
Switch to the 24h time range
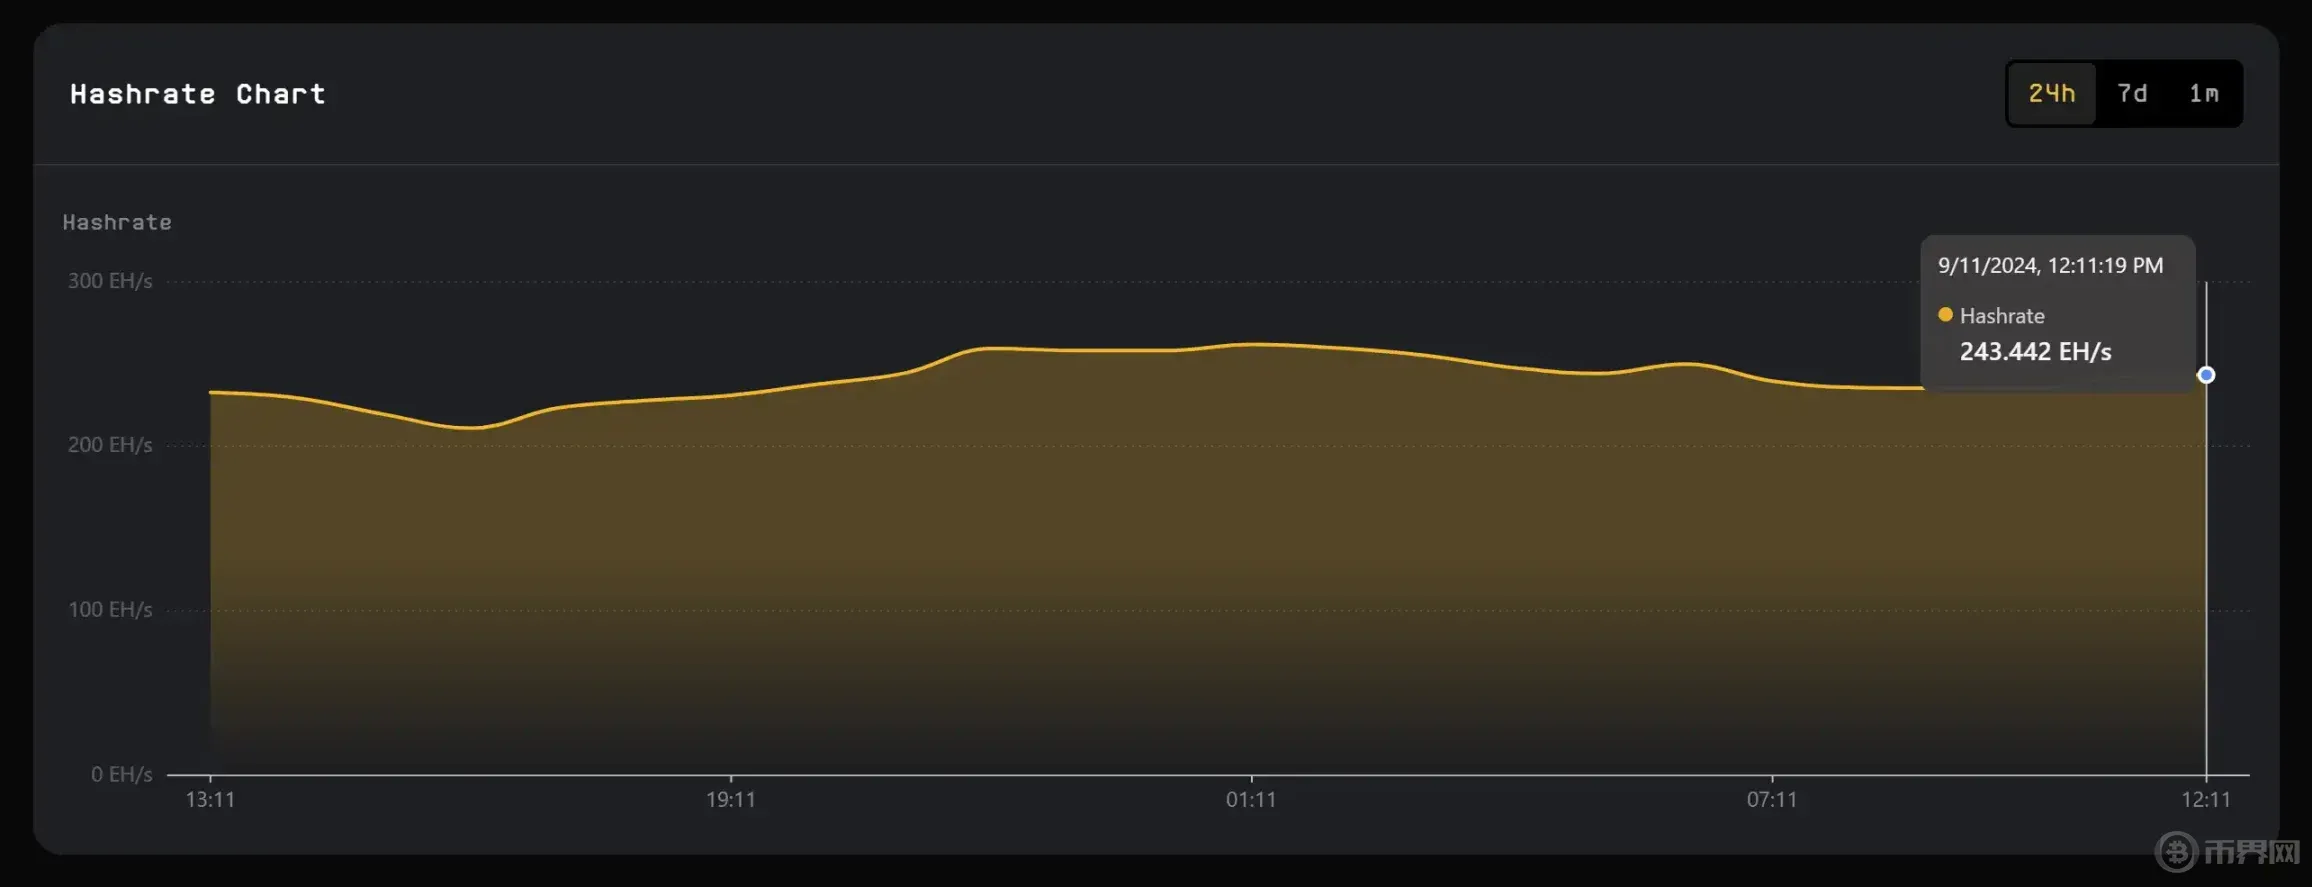tap(2051, 94)
